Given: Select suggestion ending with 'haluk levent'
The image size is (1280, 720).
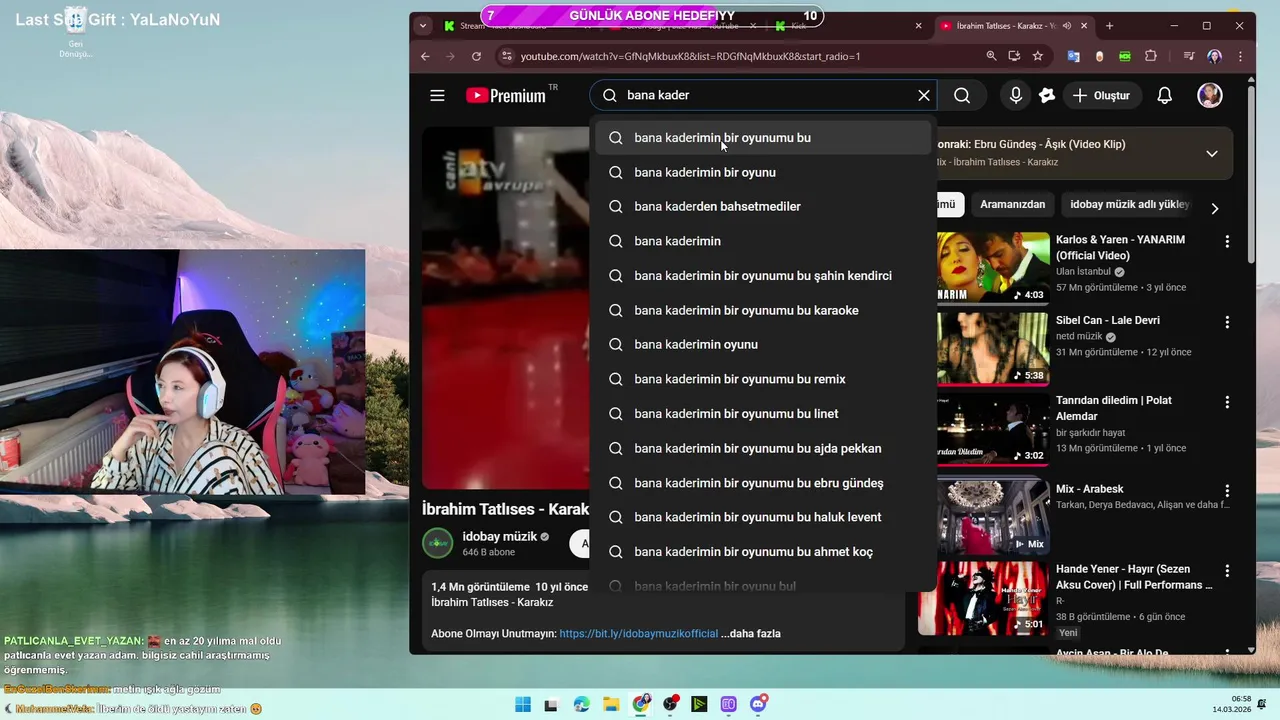Looking at the screenshot, I should [x=763, y=517].
